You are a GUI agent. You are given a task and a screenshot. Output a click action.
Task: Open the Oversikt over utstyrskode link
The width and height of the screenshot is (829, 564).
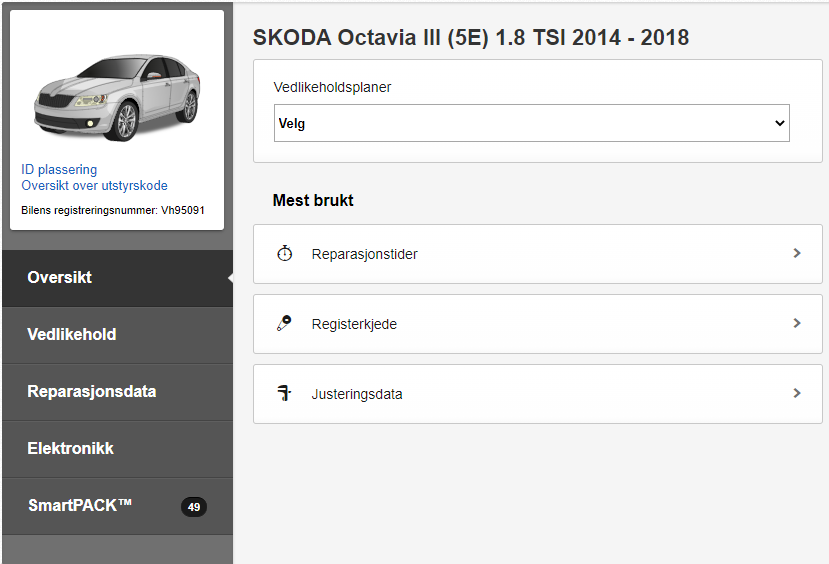(94, 186)
